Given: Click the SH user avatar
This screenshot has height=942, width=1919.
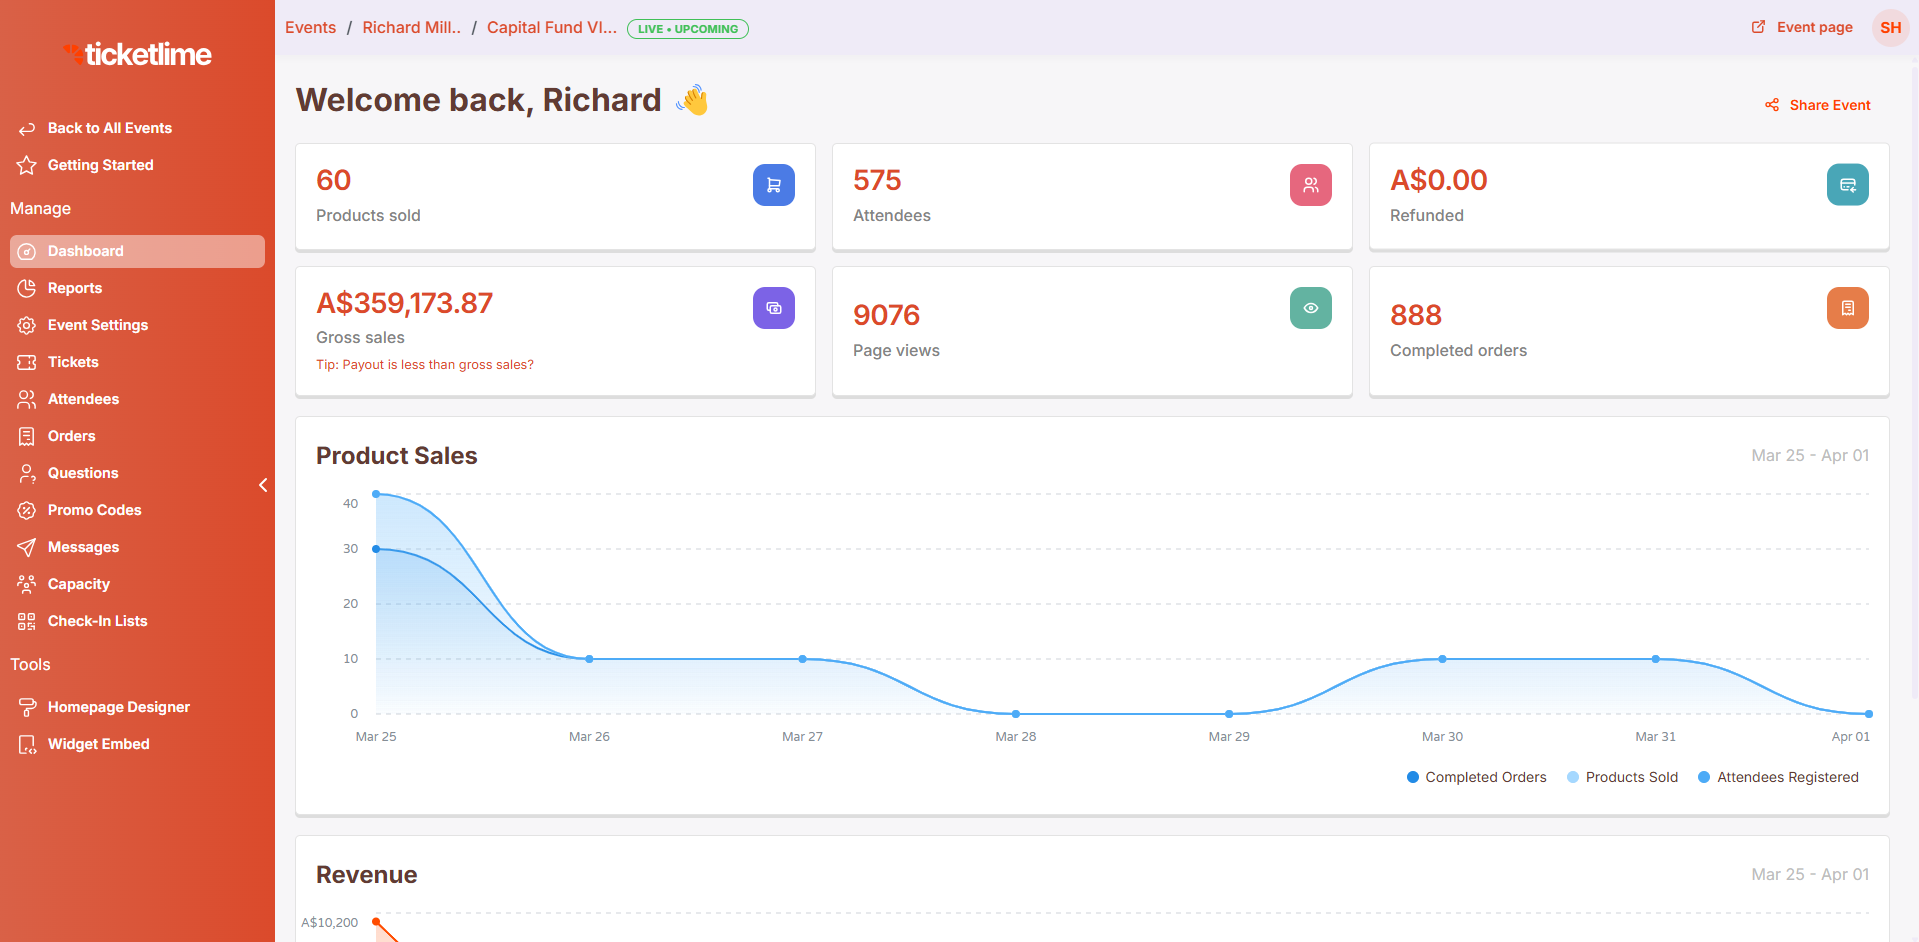Looking at the screenshot, I should pos(1890,28).
